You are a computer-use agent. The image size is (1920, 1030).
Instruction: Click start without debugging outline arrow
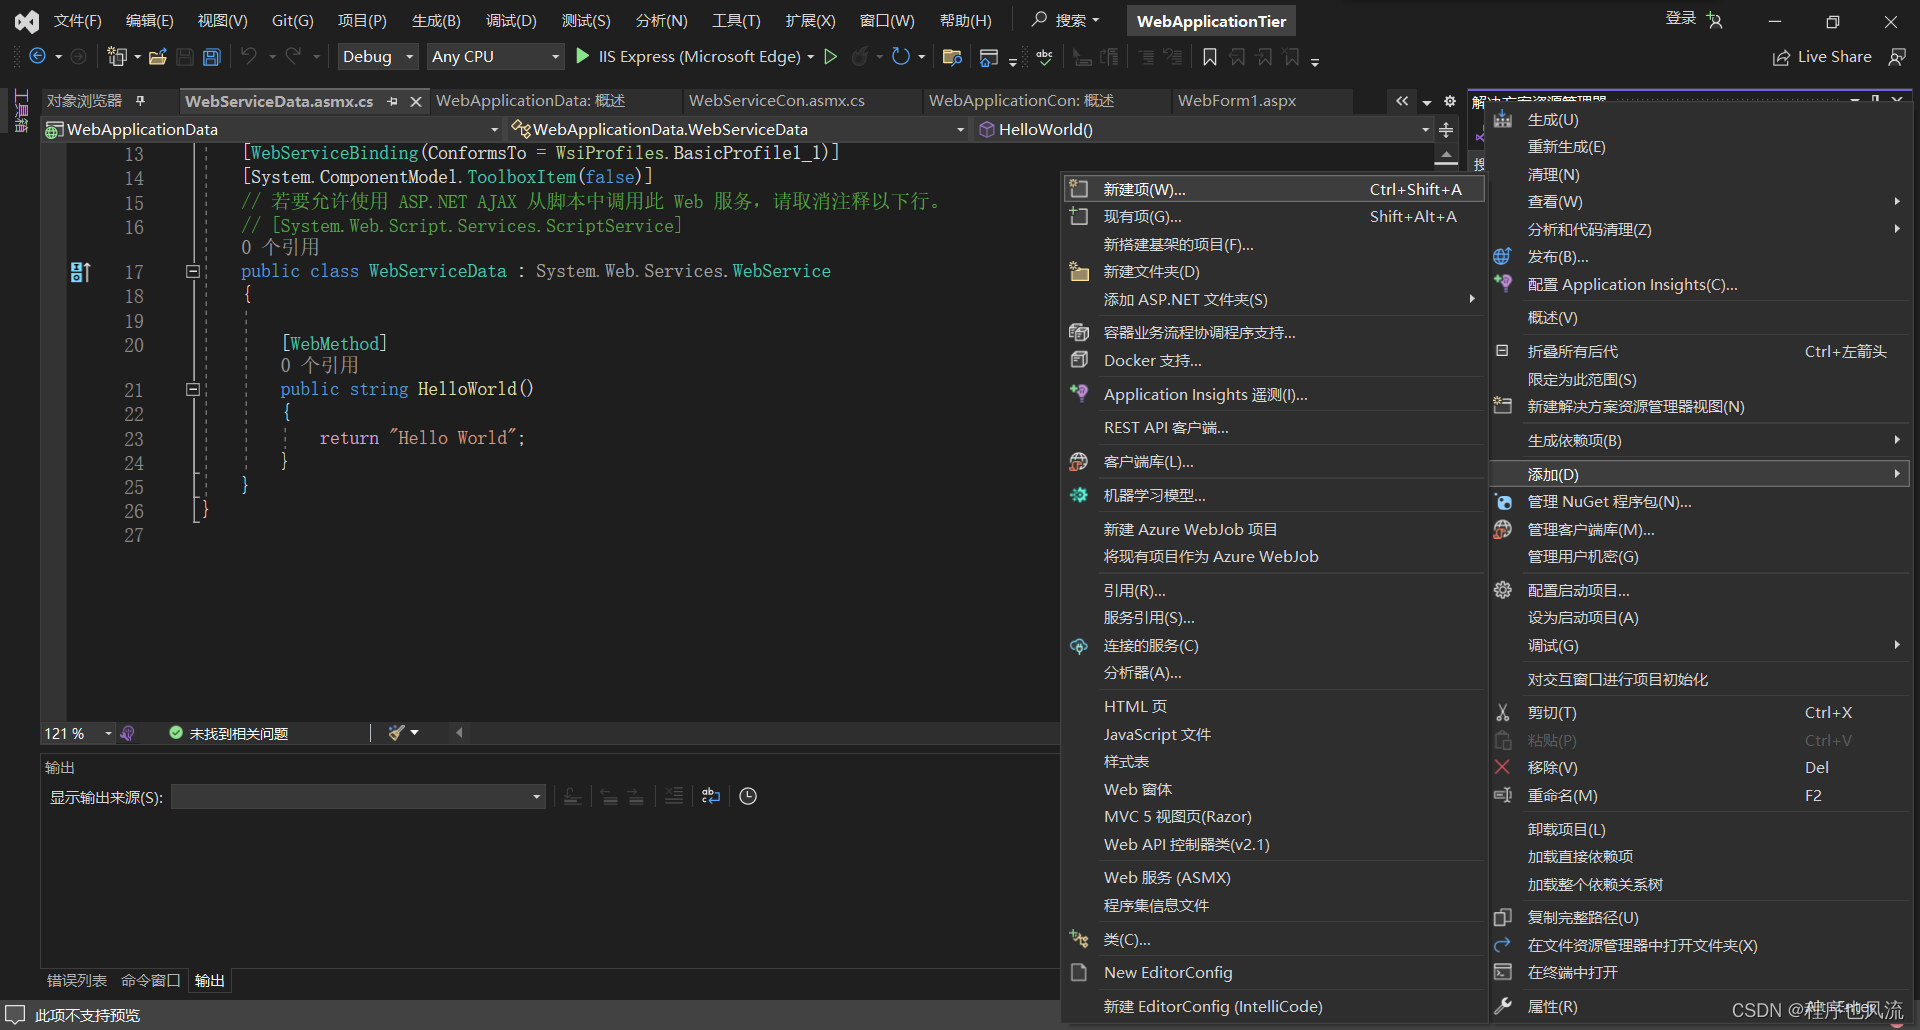tap(830, 57)
